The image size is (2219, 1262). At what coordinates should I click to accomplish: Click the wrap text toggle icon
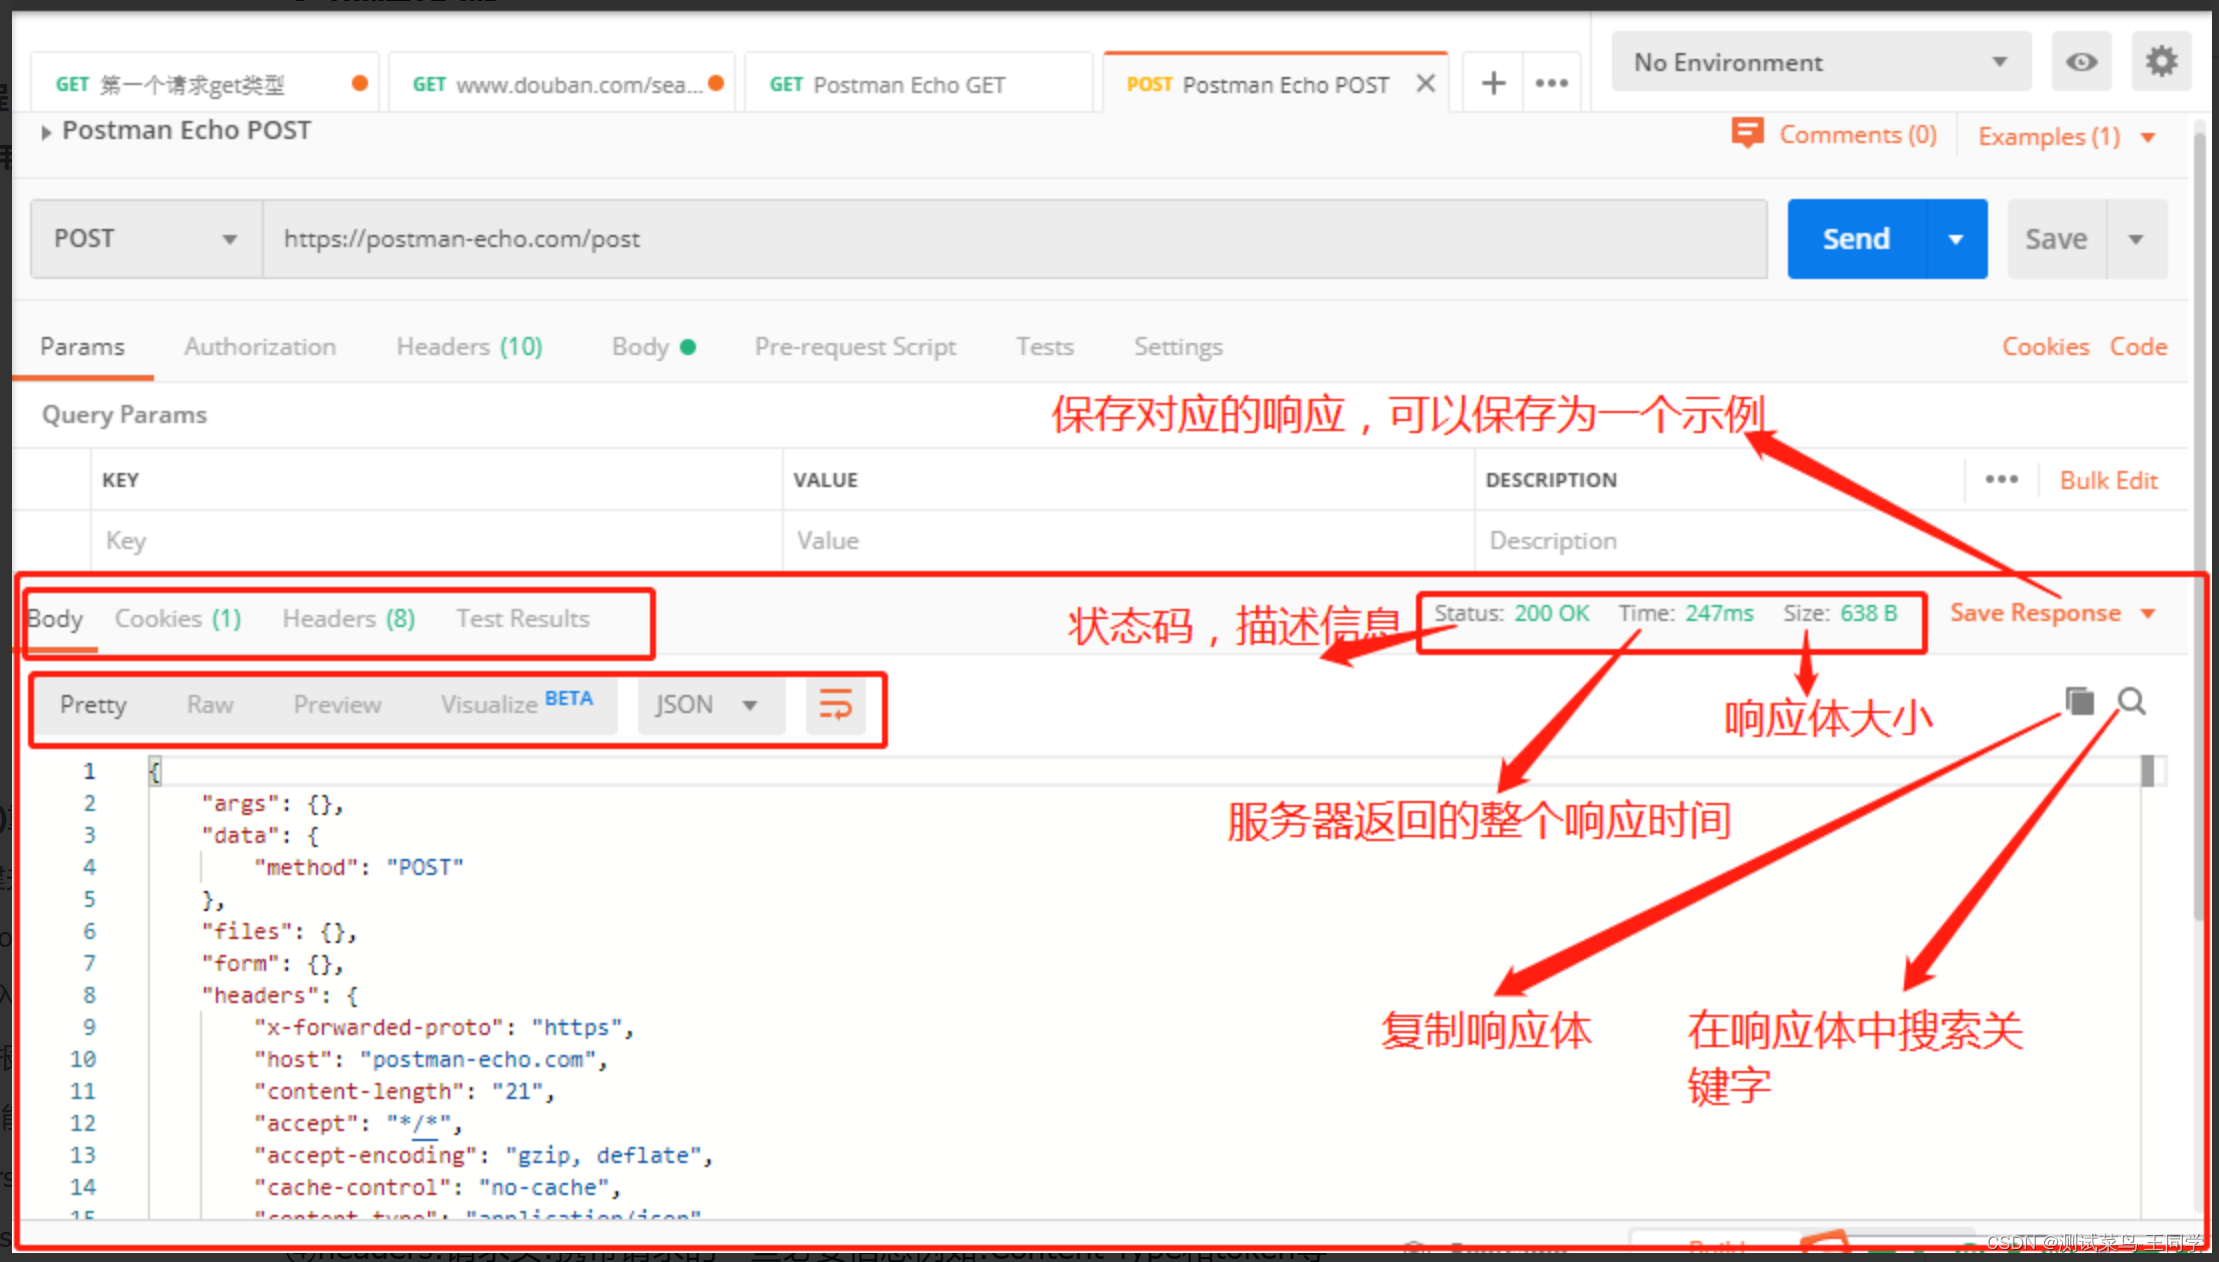(837, 703)
